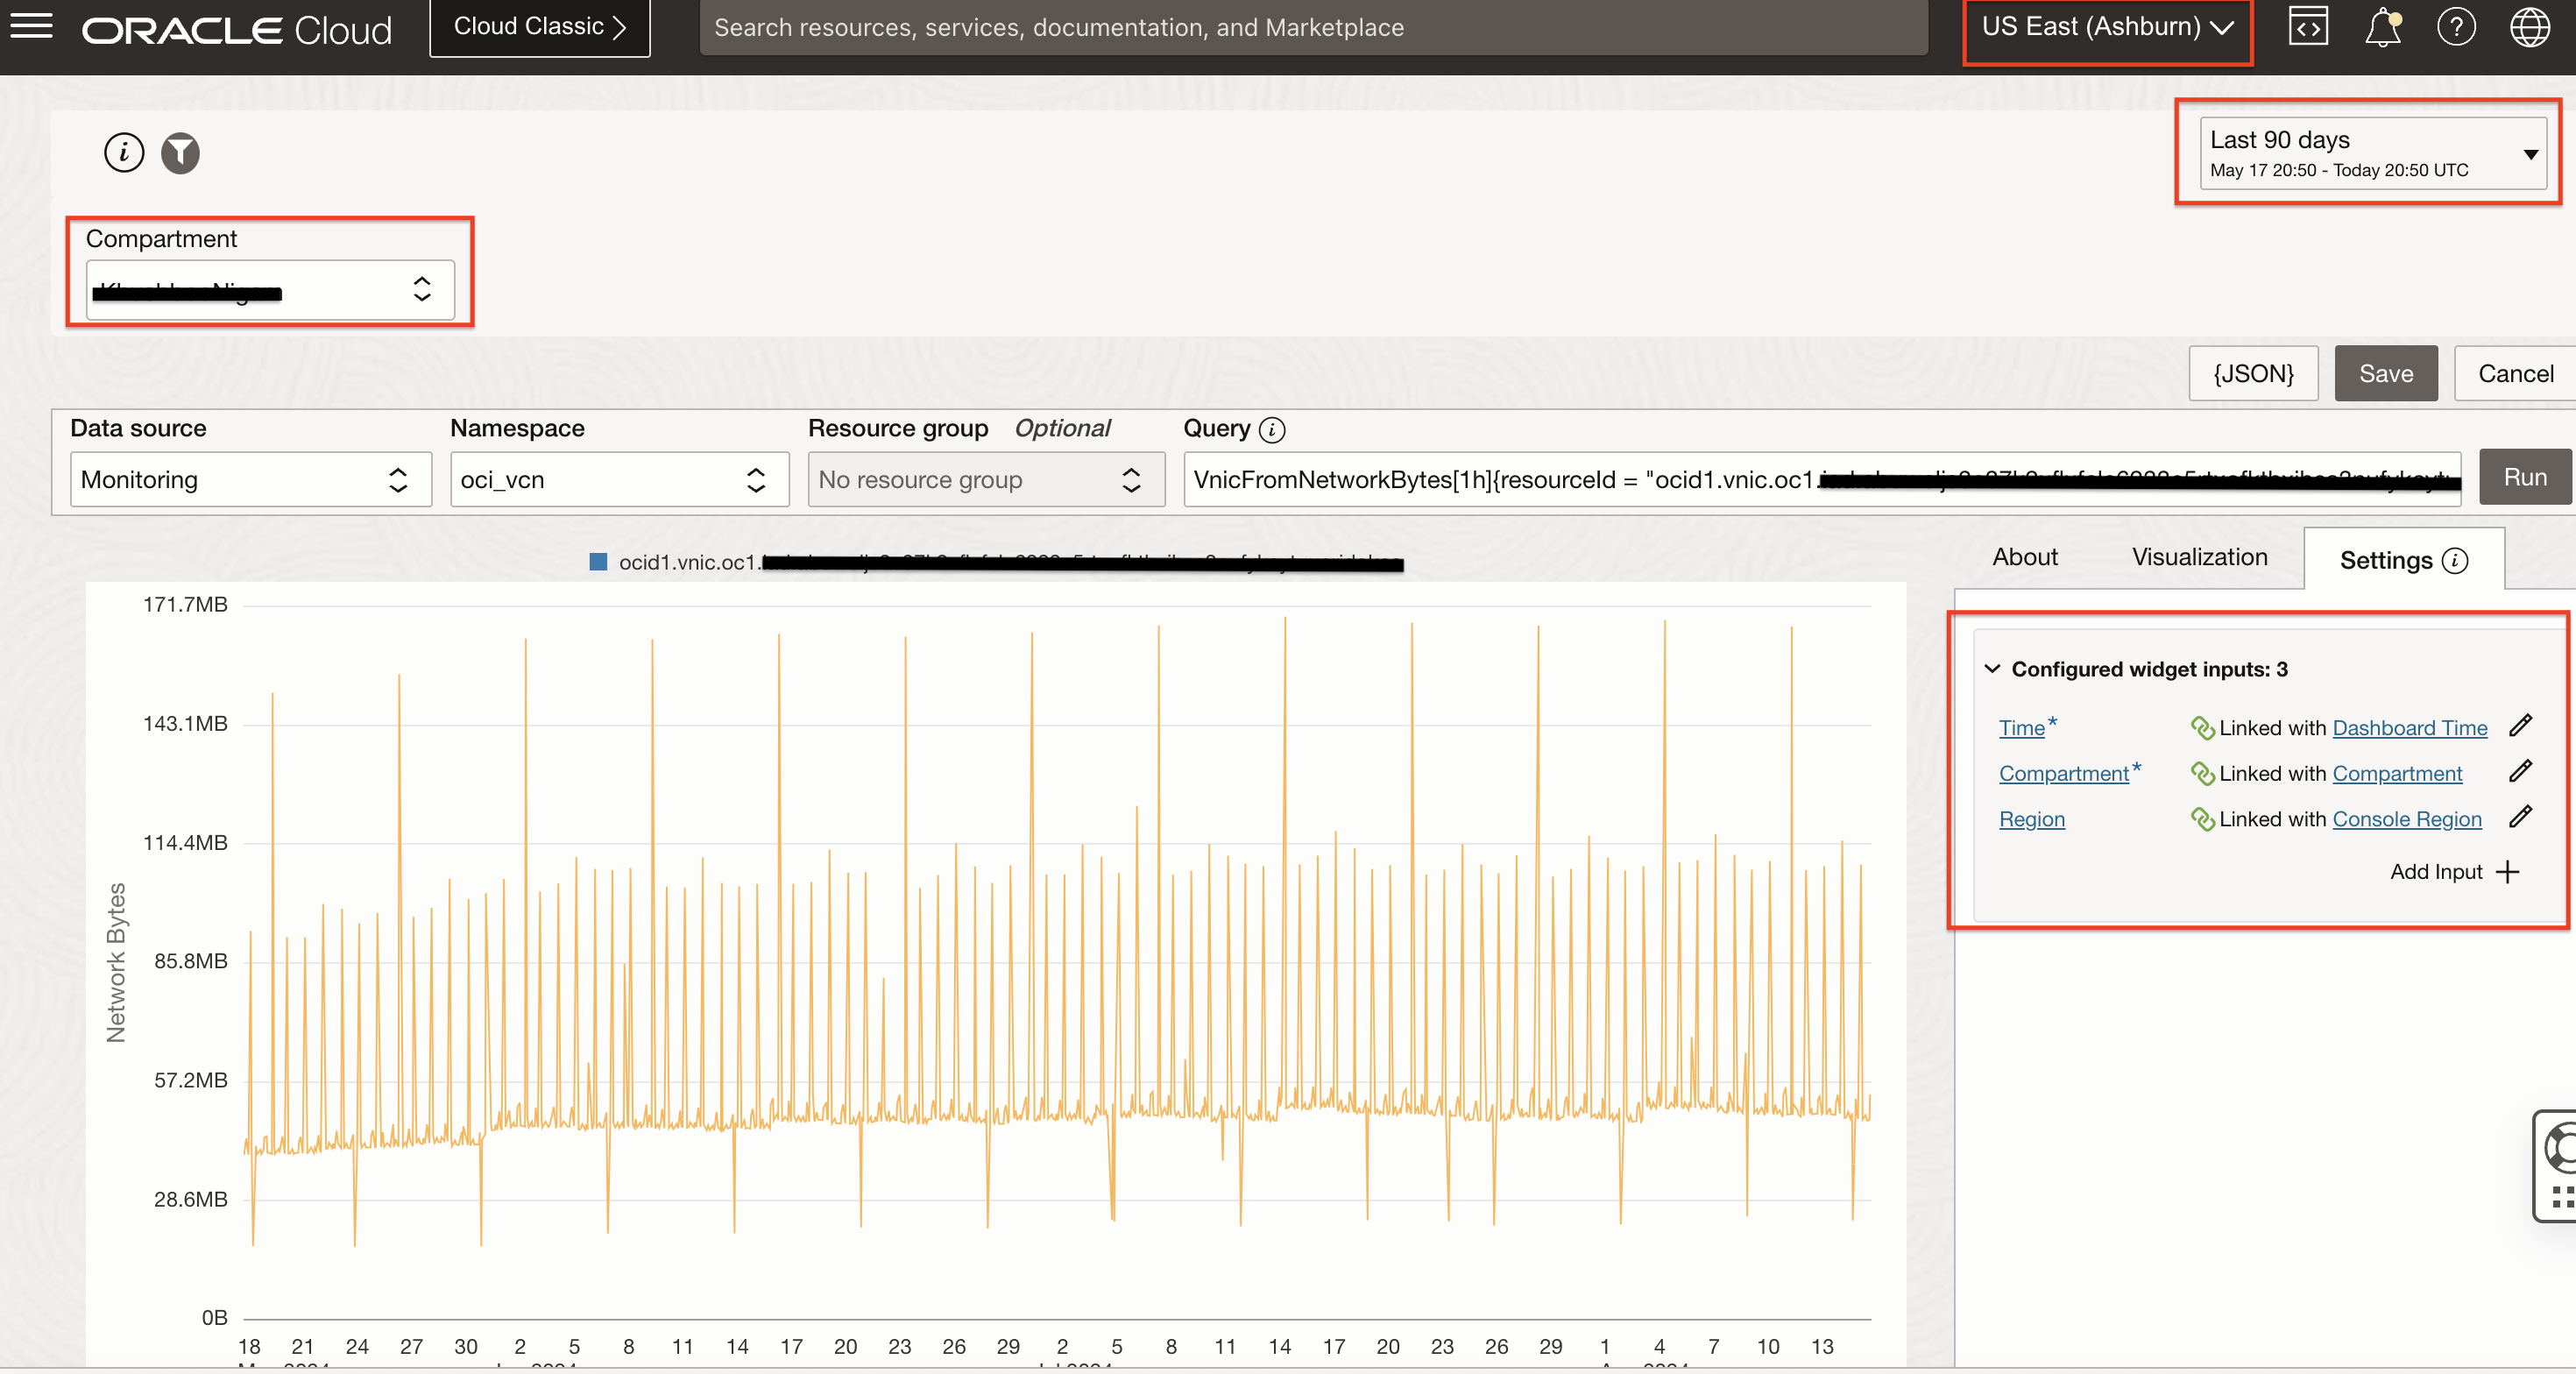Switch to the Visualization tab
This screenshot has height=1374, width=2576.
click(x=2199, y=557)
